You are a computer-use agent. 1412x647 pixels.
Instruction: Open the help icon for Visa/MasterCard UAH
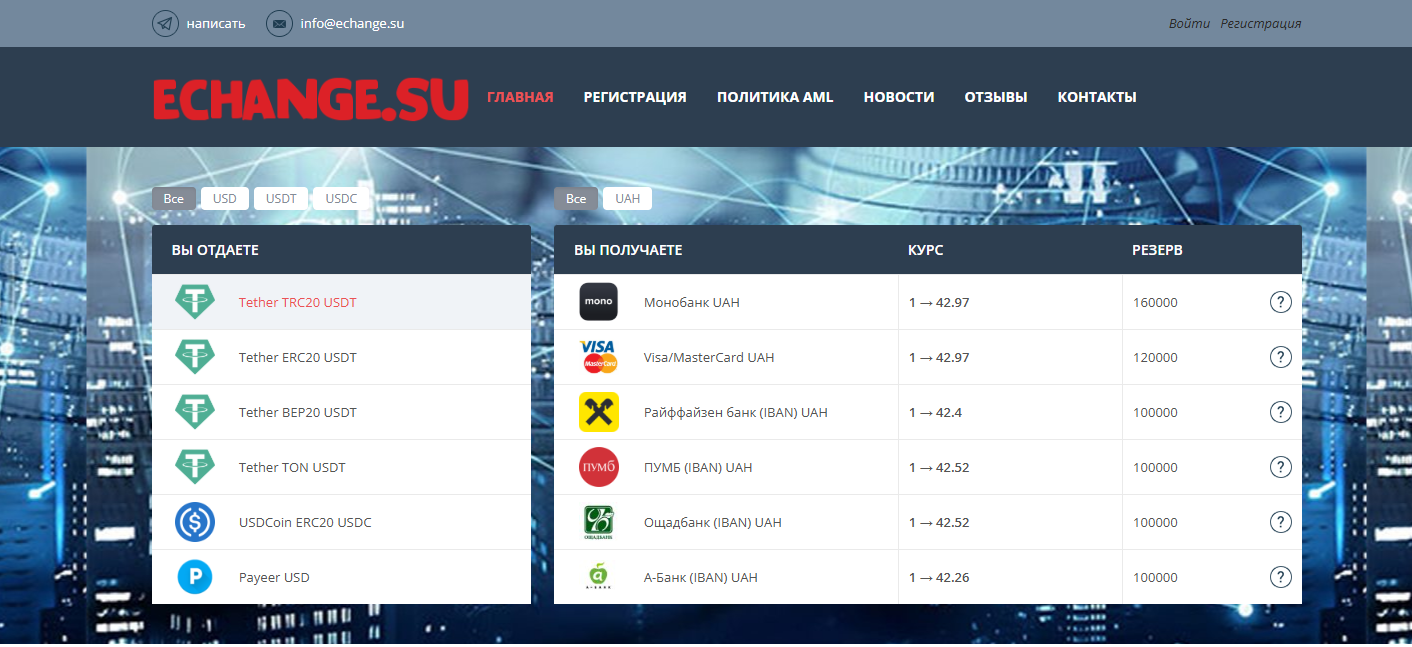click(x=1281, y=357)
